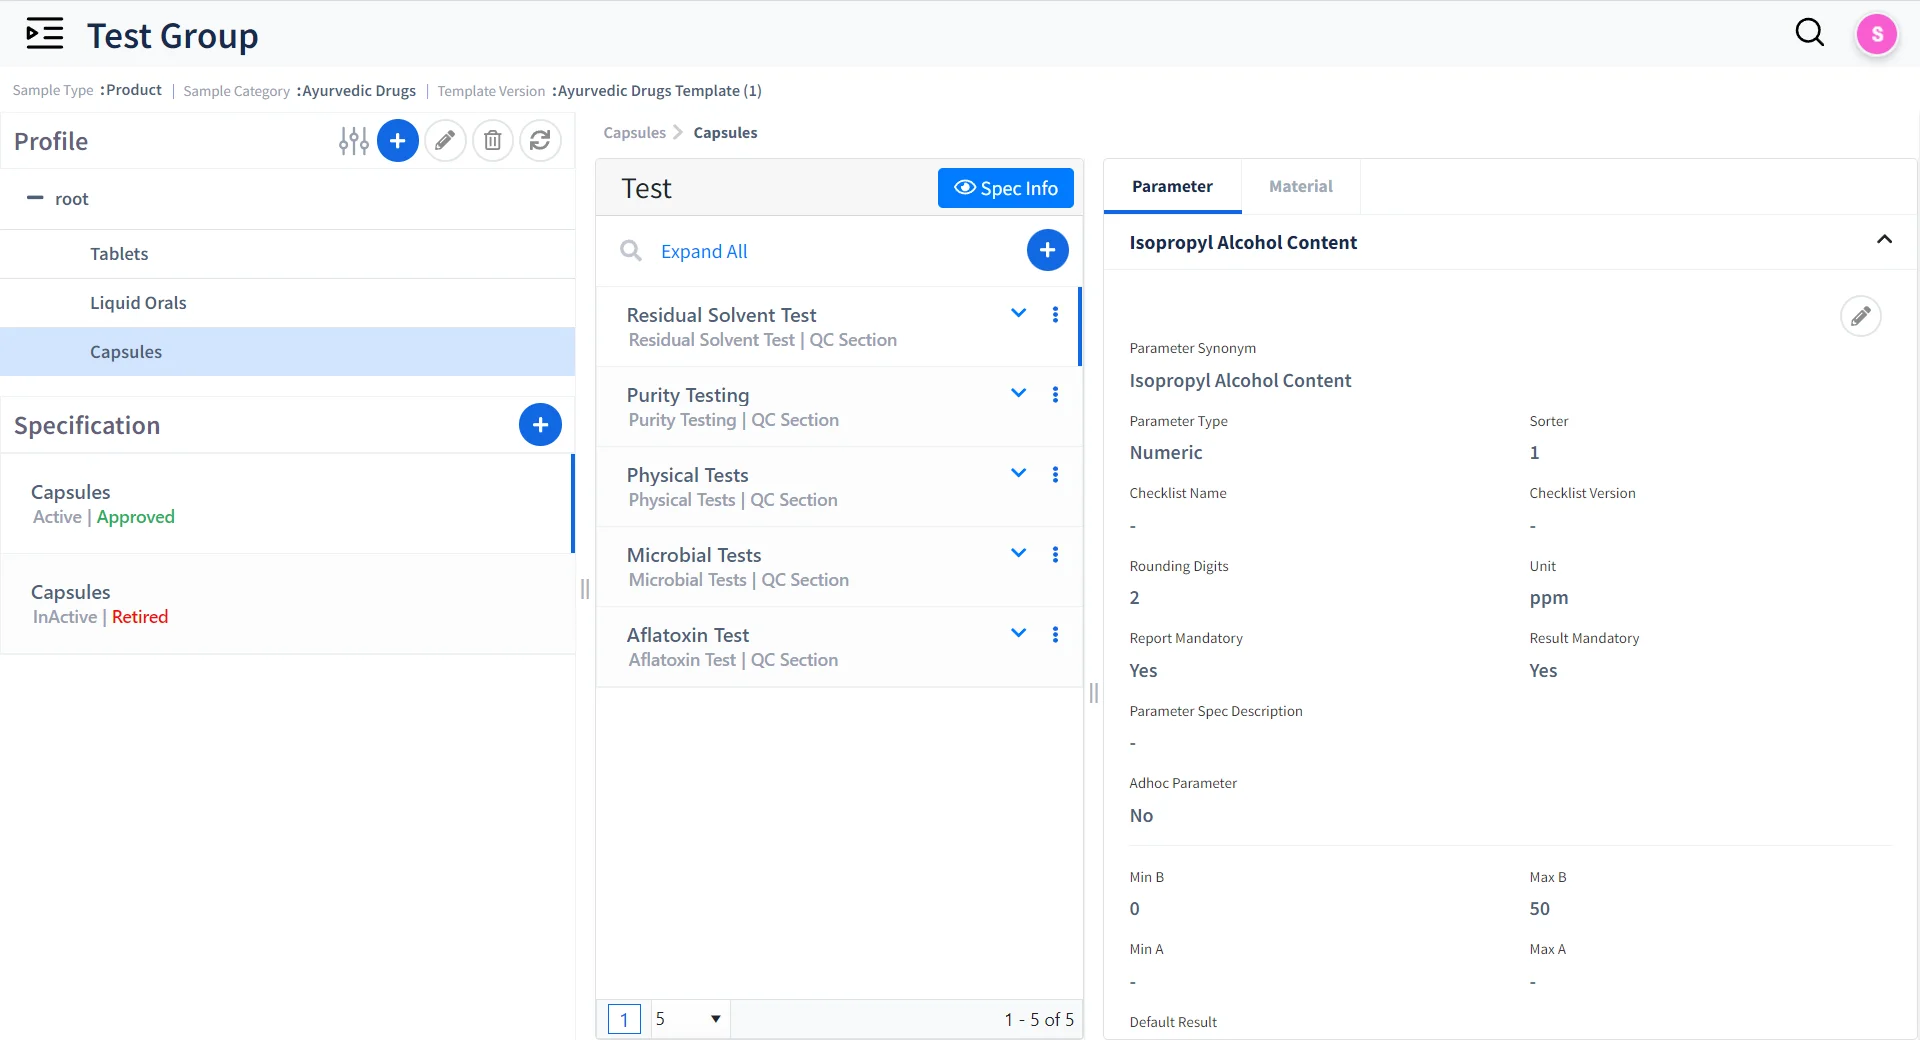
Task: Click the Spec Info button
Action: coord(1005,188)
